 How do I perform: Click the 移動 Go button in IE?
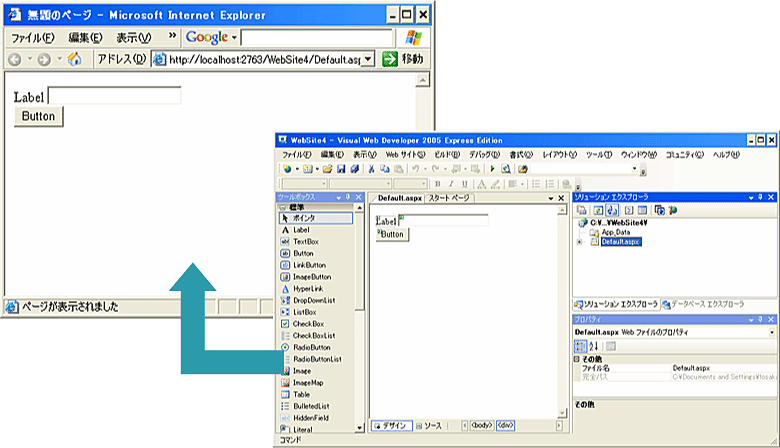click(x=402, y=59)
